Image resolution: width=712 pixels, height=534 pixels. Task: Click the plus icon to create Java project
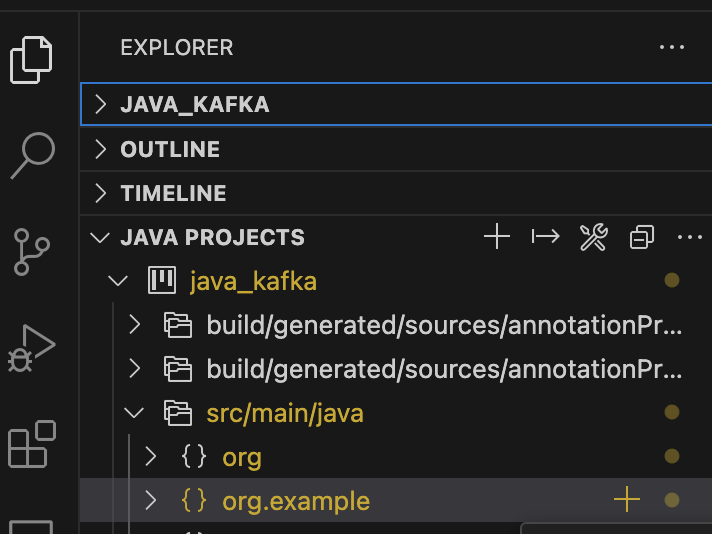pyautogui.click(x=497, y=237)
